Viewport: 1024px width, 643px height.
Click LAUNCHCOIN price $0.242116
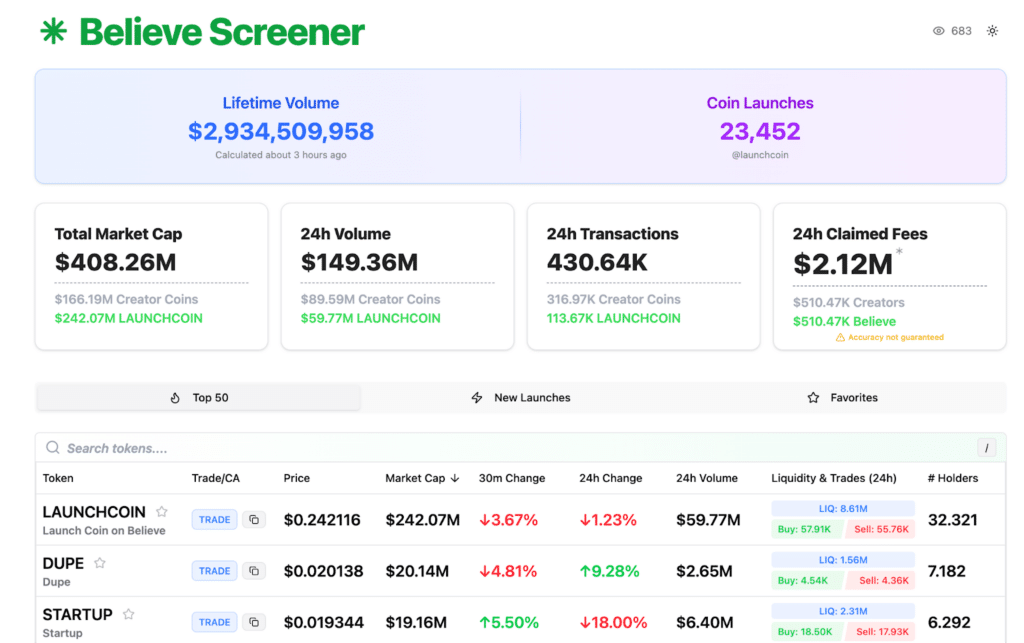click(322, 520)
